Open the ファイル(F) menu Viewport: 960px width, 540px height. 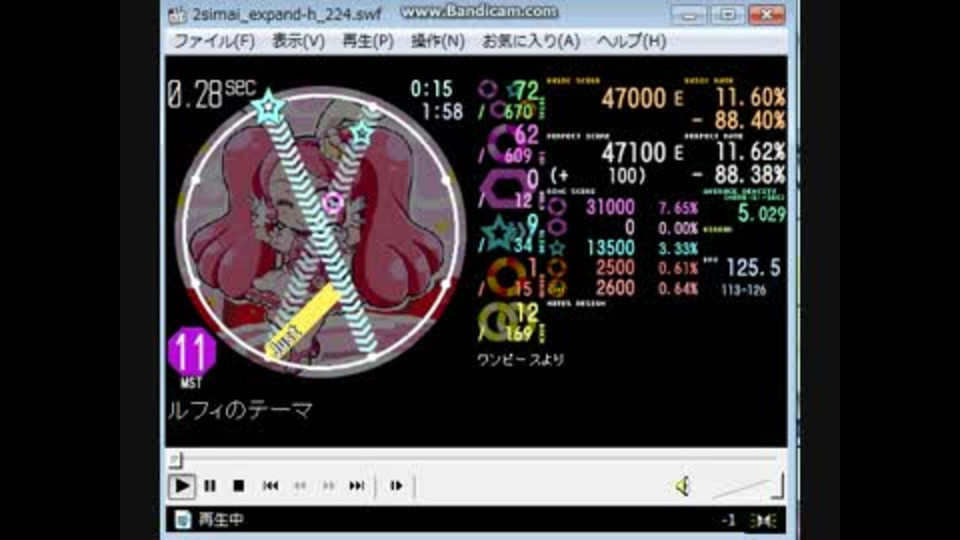214,41
